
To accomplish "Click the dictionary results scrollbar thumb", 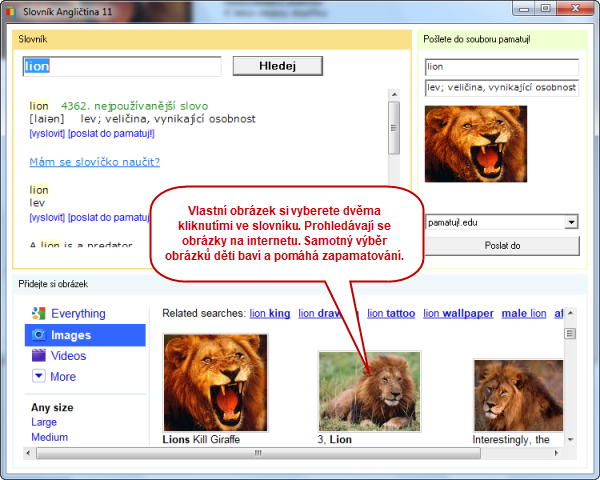I will click(x=394, y=128).
